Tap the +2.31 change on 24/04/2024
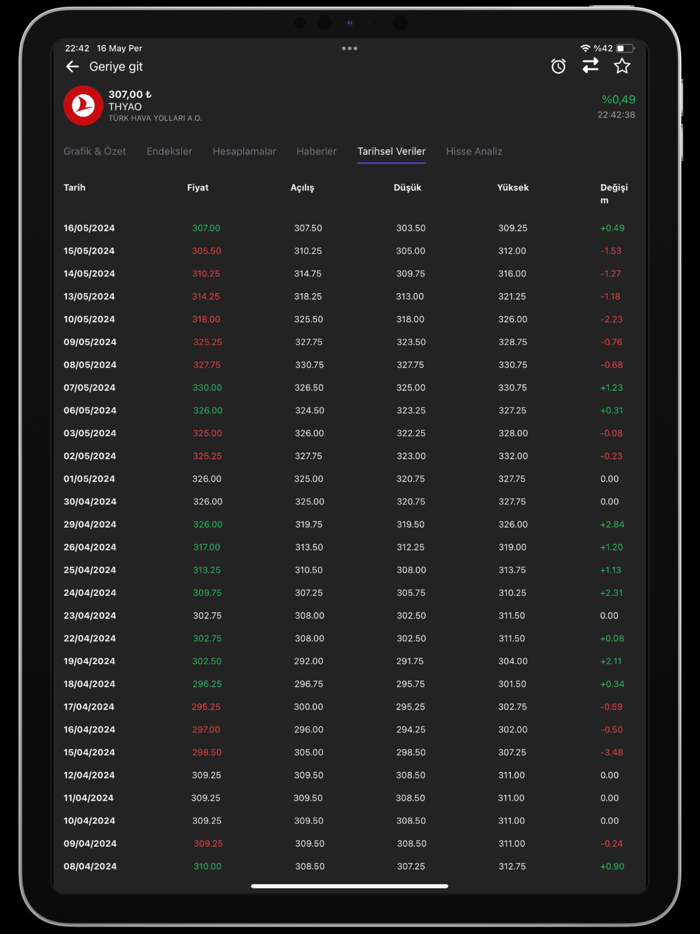Viewport: 700px width, 934px height. [x=611, y=593]
